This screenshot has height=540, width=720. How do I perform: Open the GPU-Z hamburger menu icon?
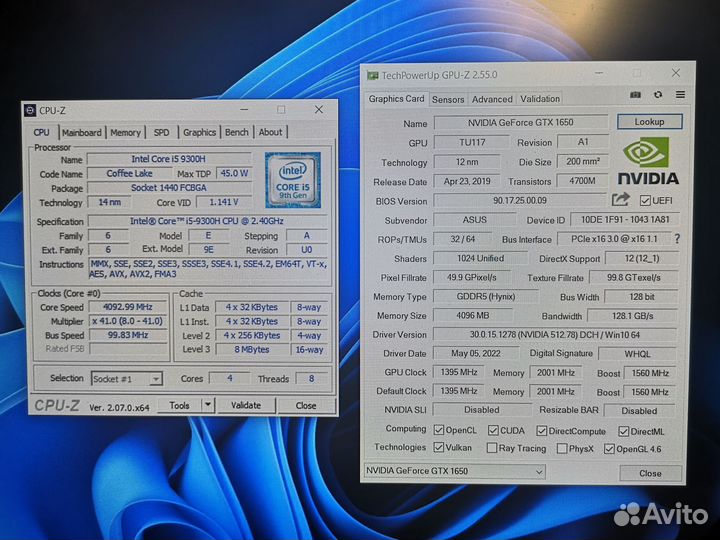click(x=681, y=95)
